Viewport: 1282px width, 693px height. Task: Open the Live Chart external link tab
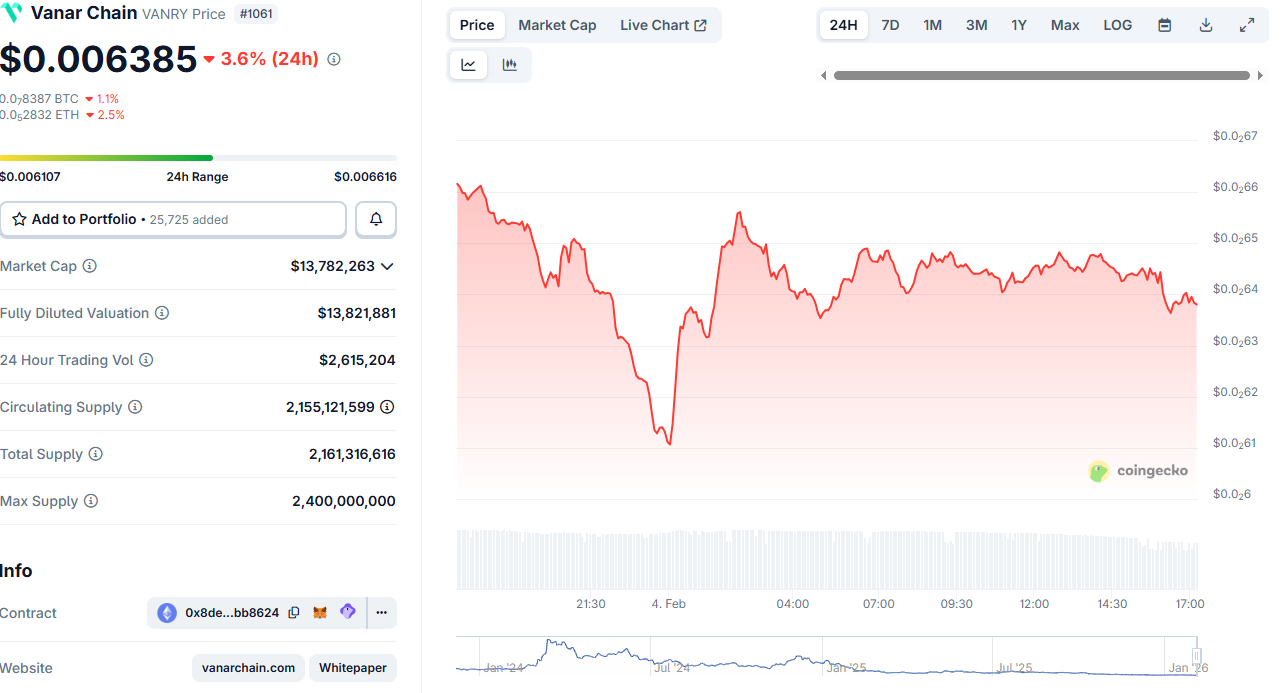coord(663,25)
